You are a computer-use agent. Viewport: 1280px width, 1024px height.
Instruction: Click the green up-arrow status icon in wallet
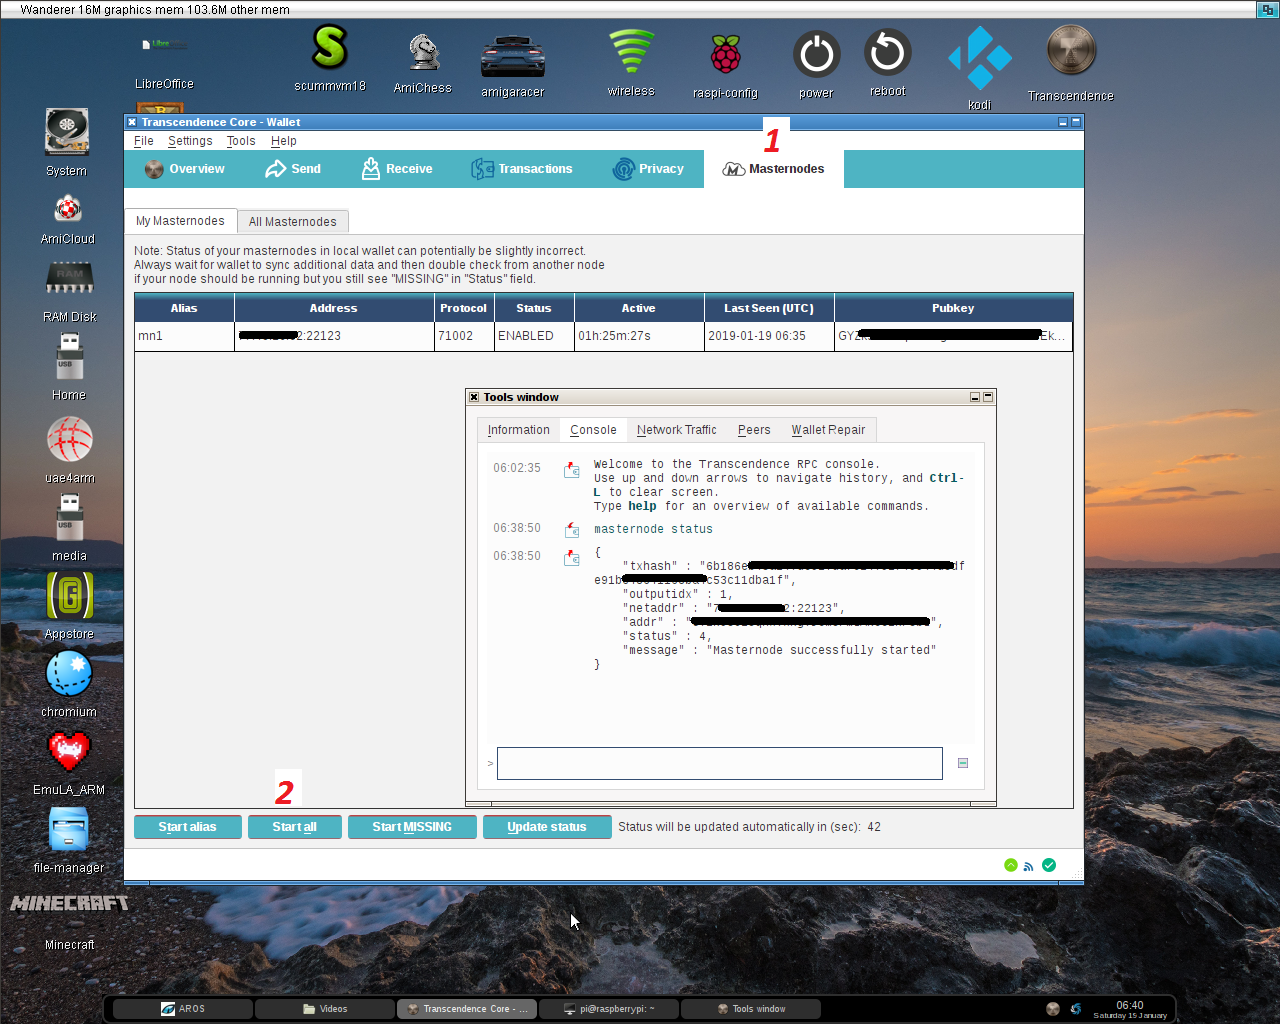[x=1011, y=865]
